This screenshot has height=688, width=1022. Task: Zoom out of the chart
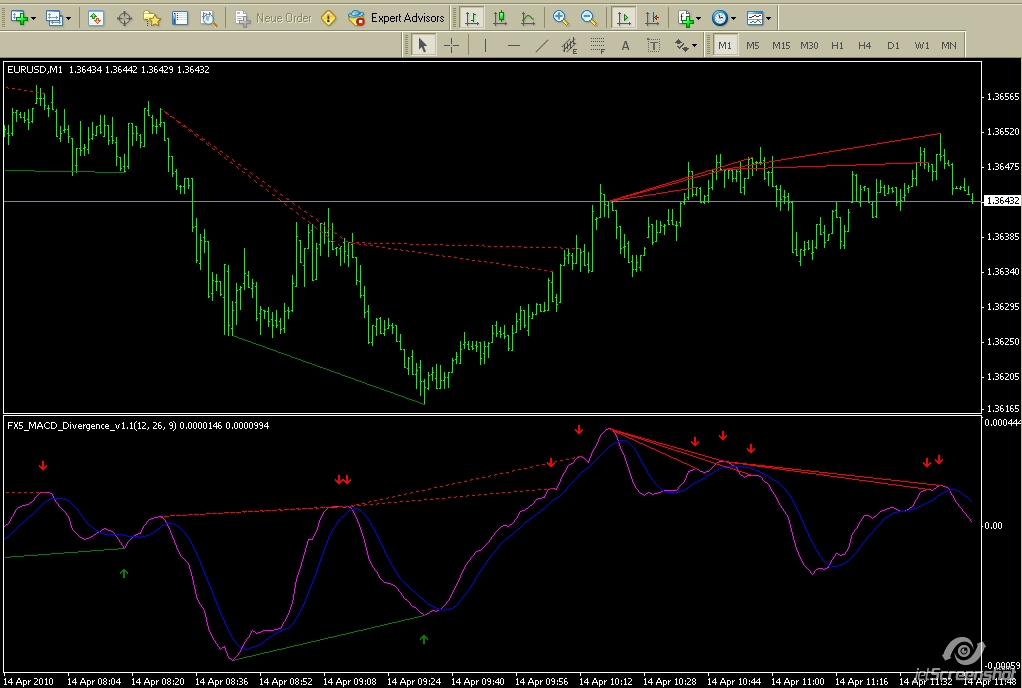tap(589, 18)
